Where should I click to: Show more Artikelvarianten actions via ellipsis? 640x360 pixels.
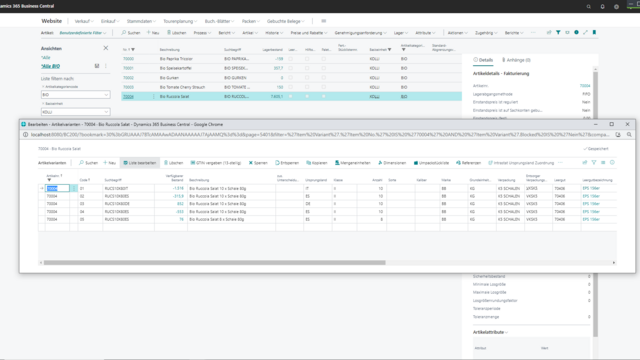pyautogui.click(x=560, y=163)
